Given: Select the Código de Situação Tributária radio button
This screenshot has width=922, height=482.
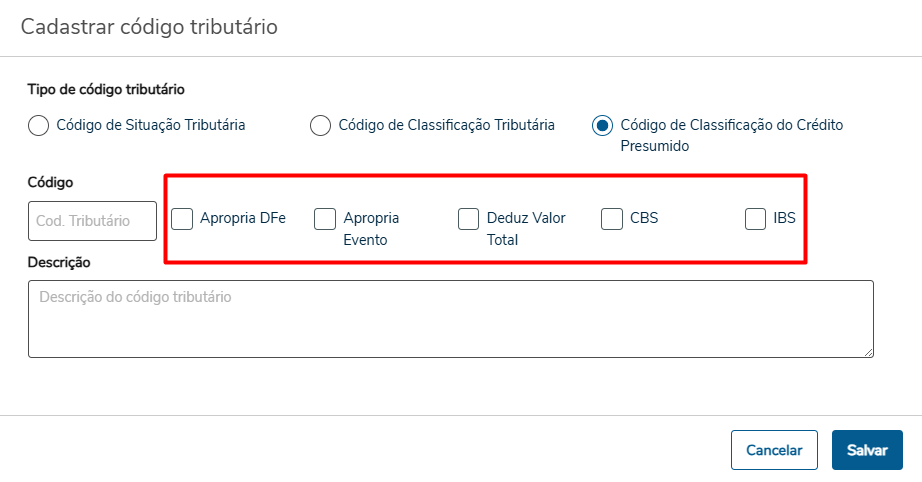Looking at the screenshot, I should 38,126.
